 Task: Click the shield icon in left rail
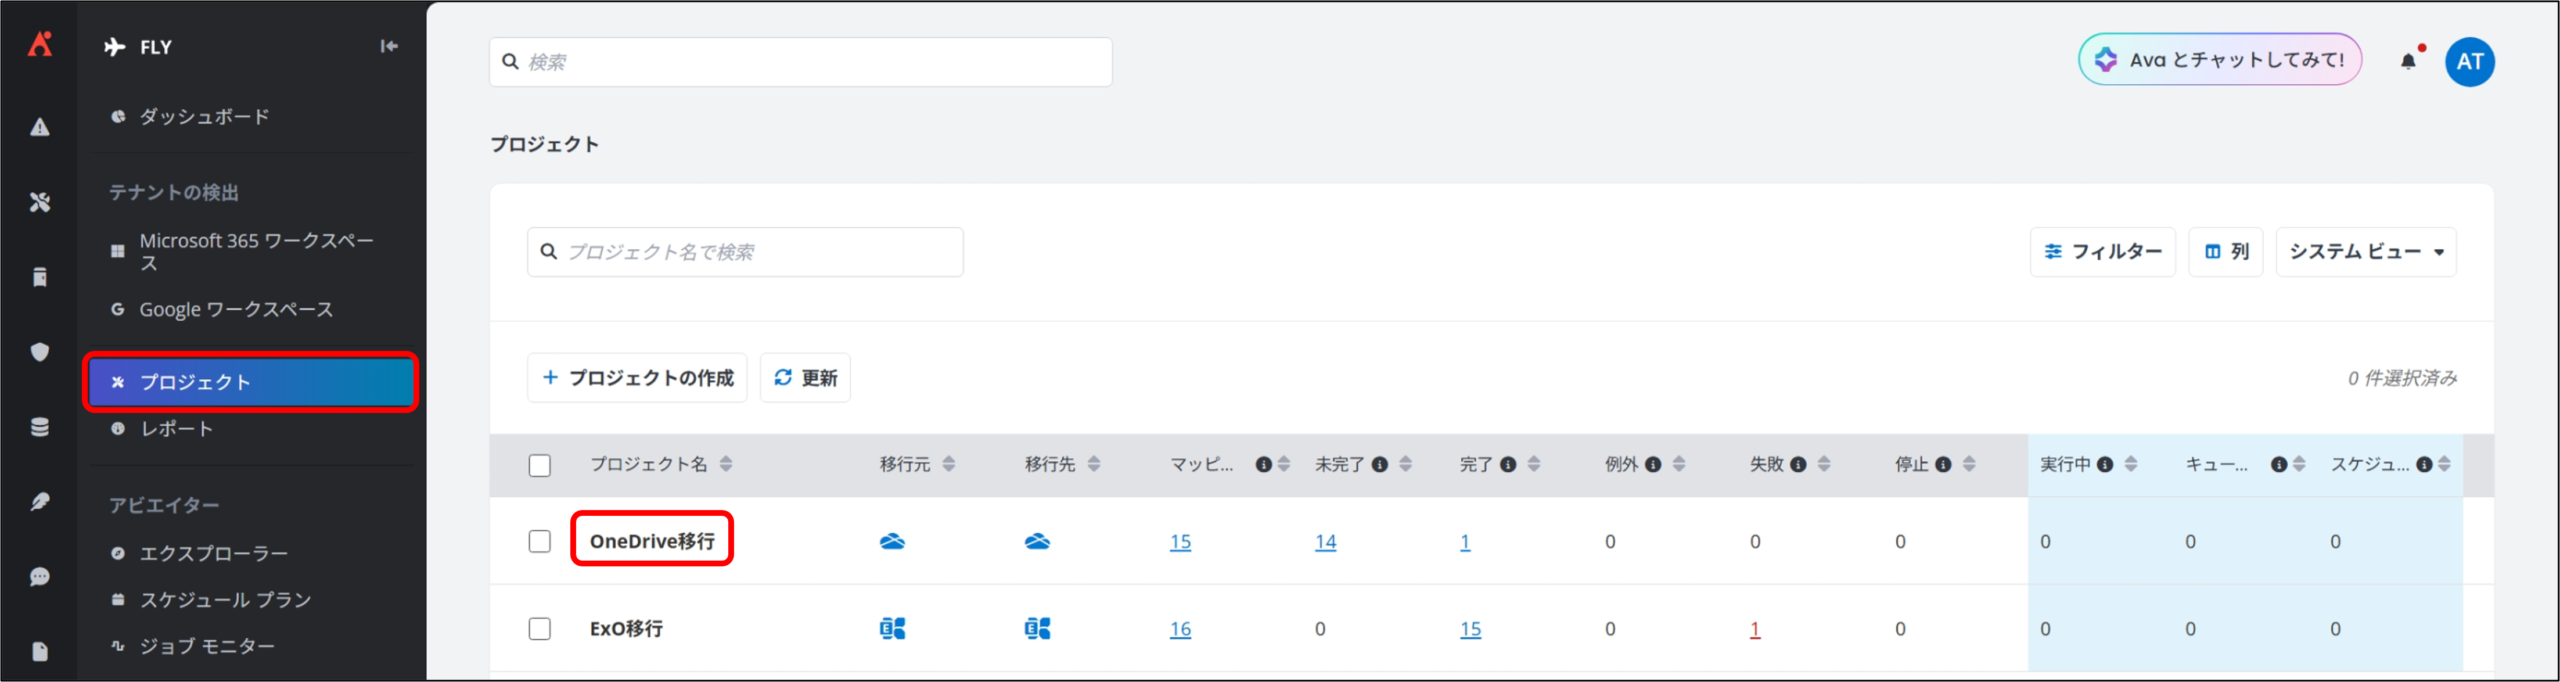click(x=40, y=352)
